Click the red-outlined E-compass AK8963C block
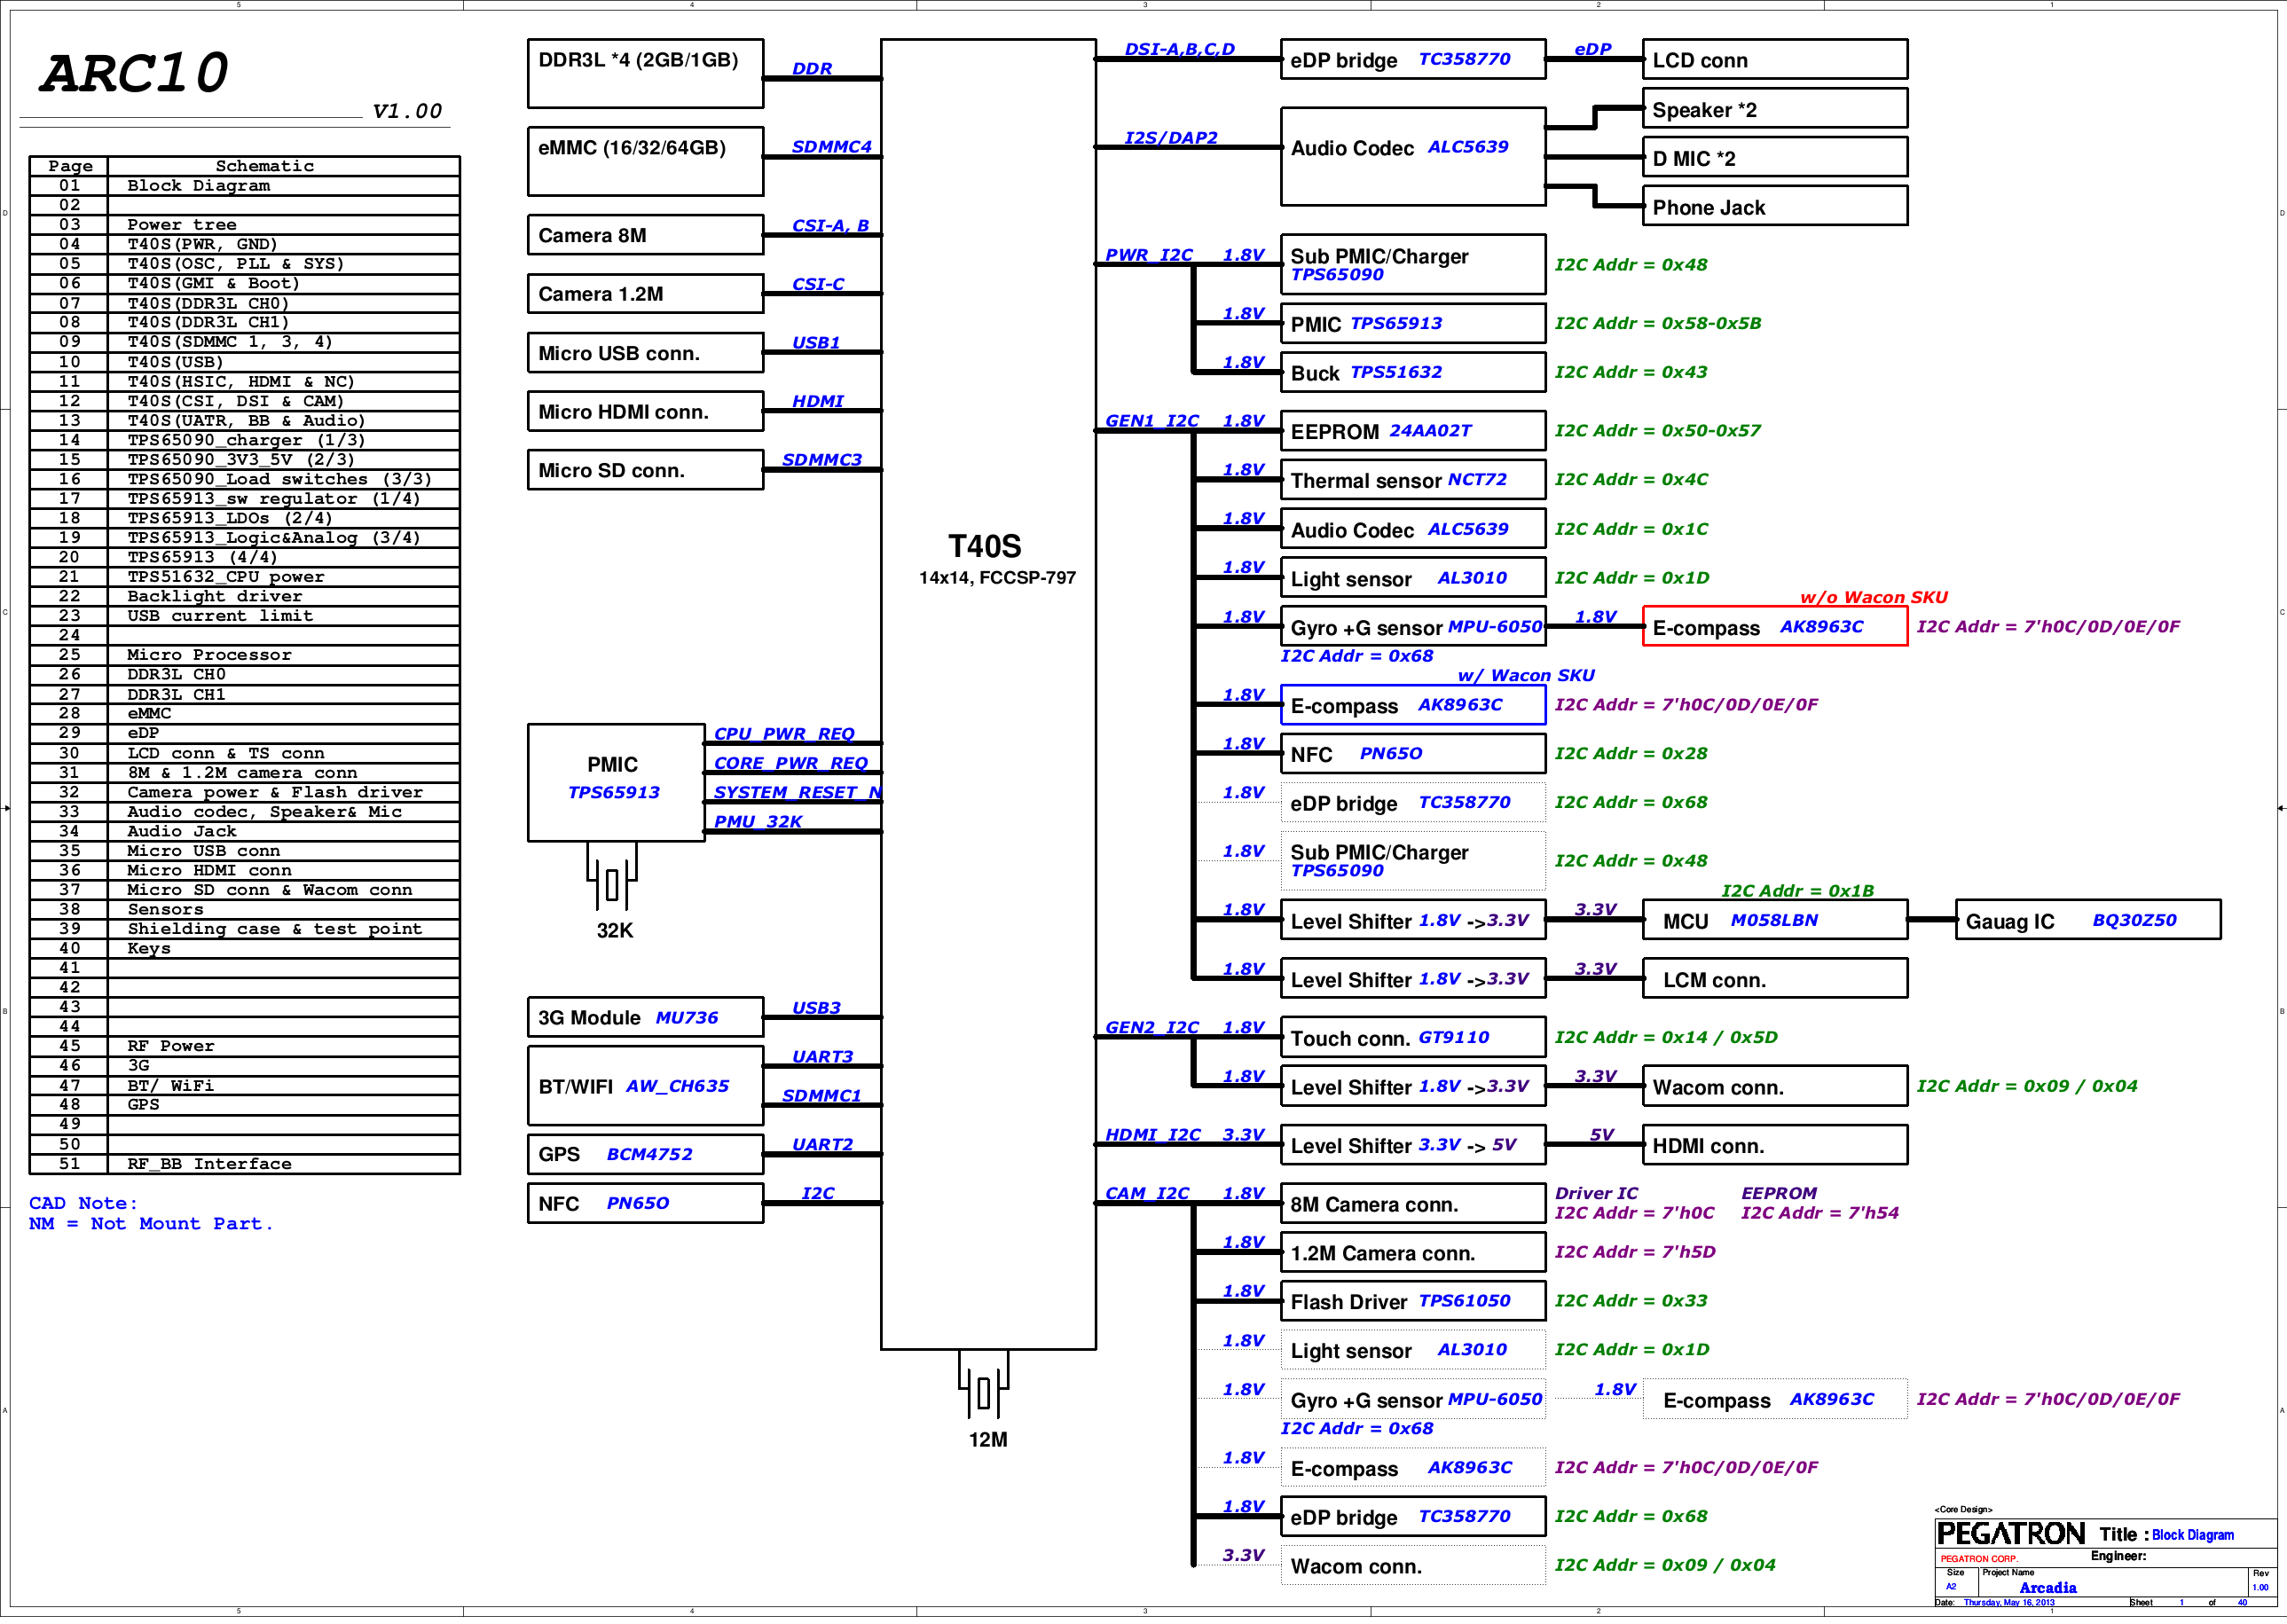Viewport: 2287px width, 1624px height. (1775, 627)
